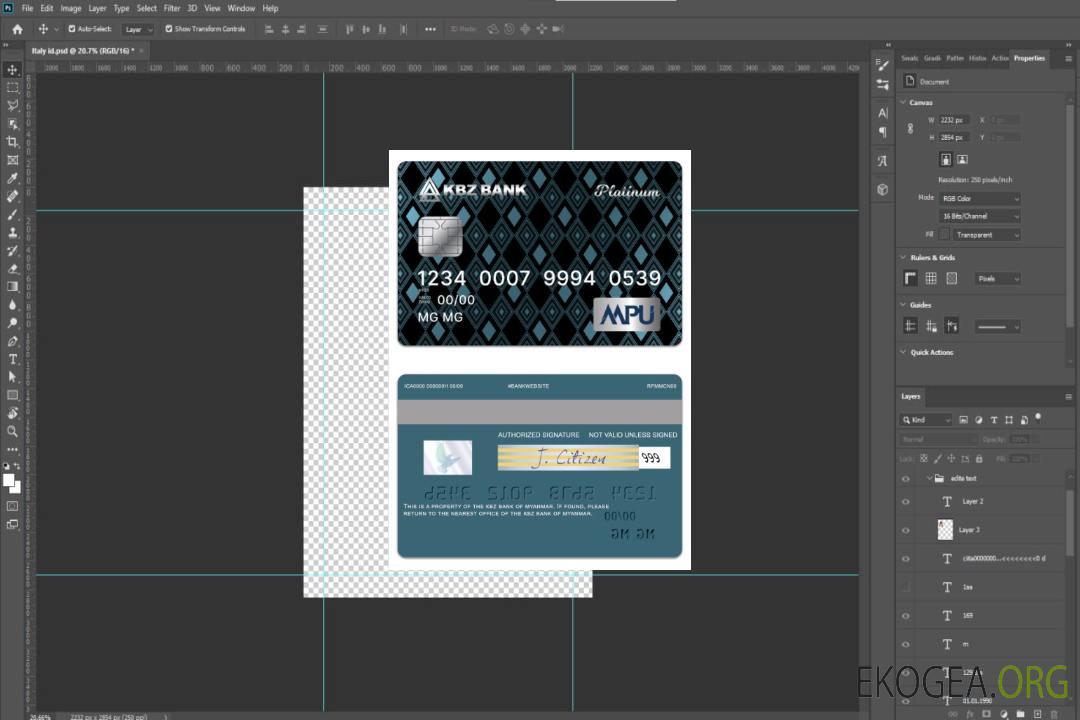Collapse the 'edite text' group arrow

929,478
